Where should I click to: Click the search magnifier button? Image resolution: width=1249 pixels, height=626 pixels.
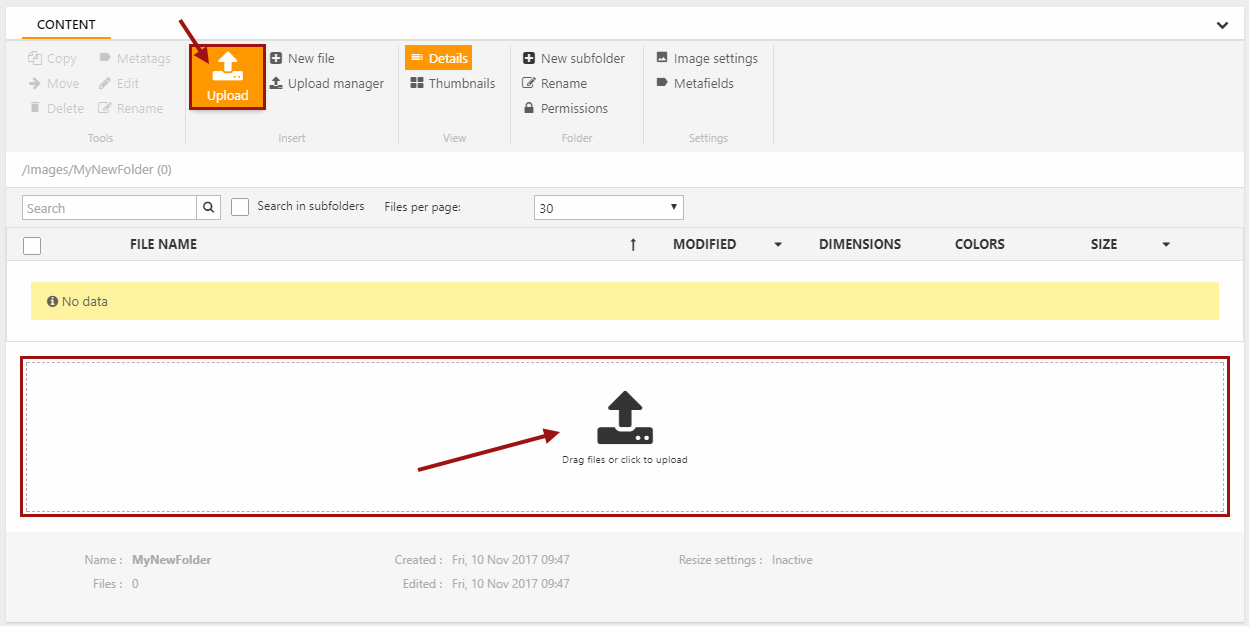pyautogui.click(x=208, y=208)
